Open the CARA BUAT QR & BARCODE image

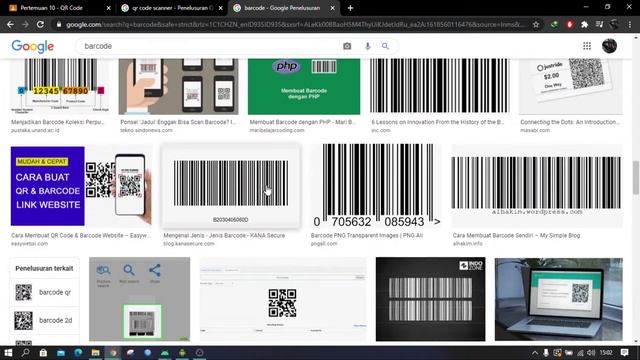pos(81,186)
